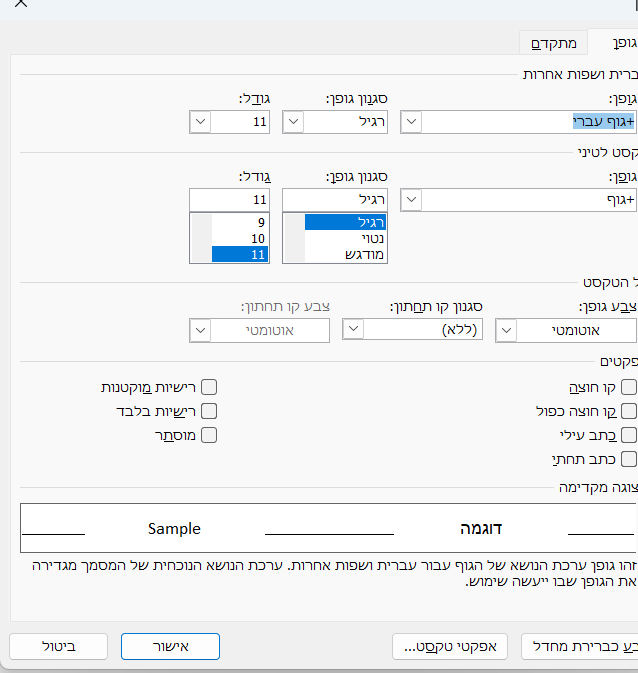
Task: Toggle the קו חוצה כפול checkbox
Action: (629, 411)
